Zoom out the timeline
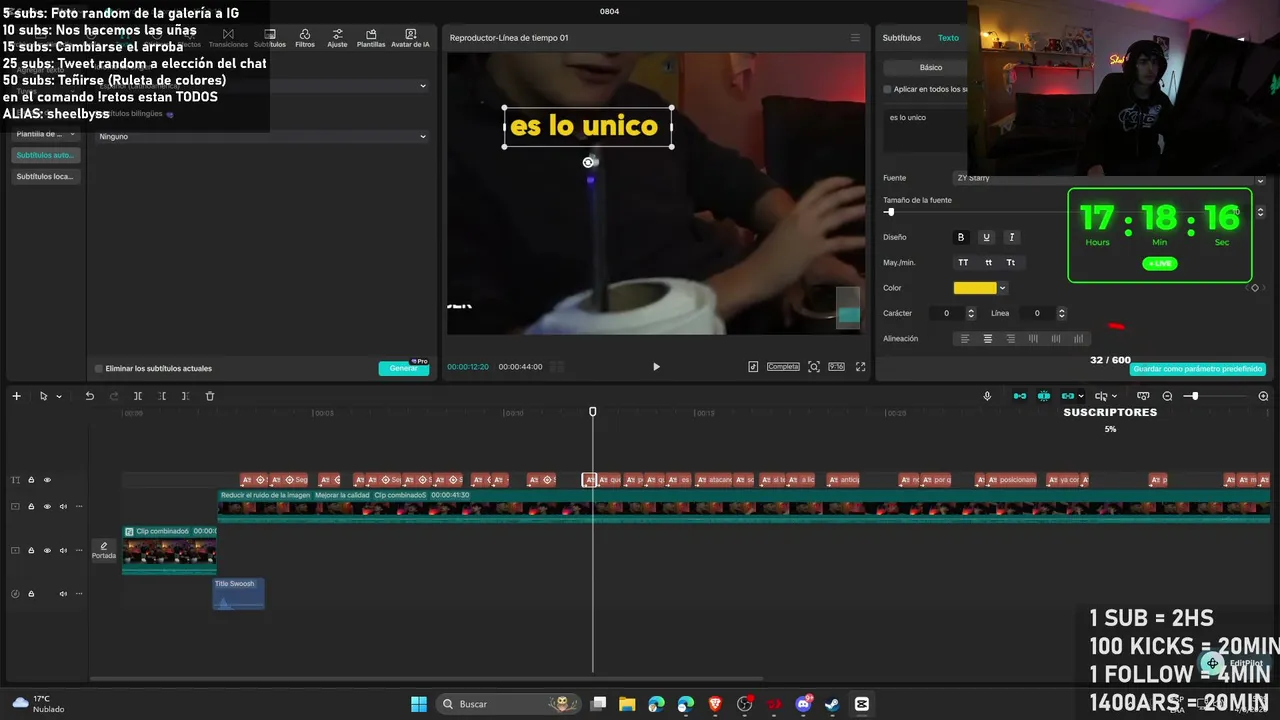 [x=1167, y=396]
